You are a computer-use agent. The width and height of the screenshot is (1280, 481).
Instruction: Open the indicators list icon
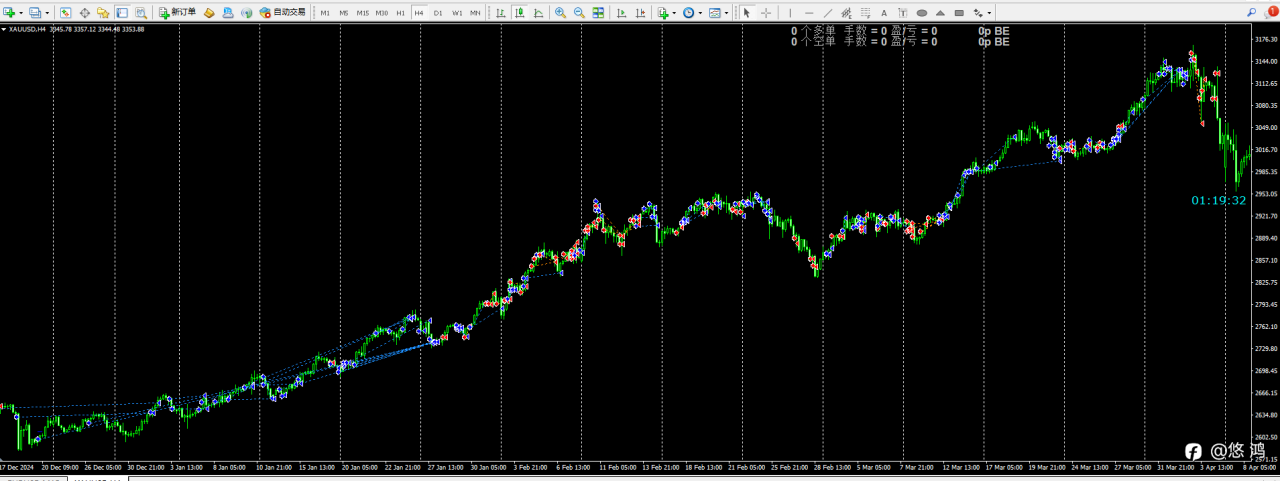(663, 13)
